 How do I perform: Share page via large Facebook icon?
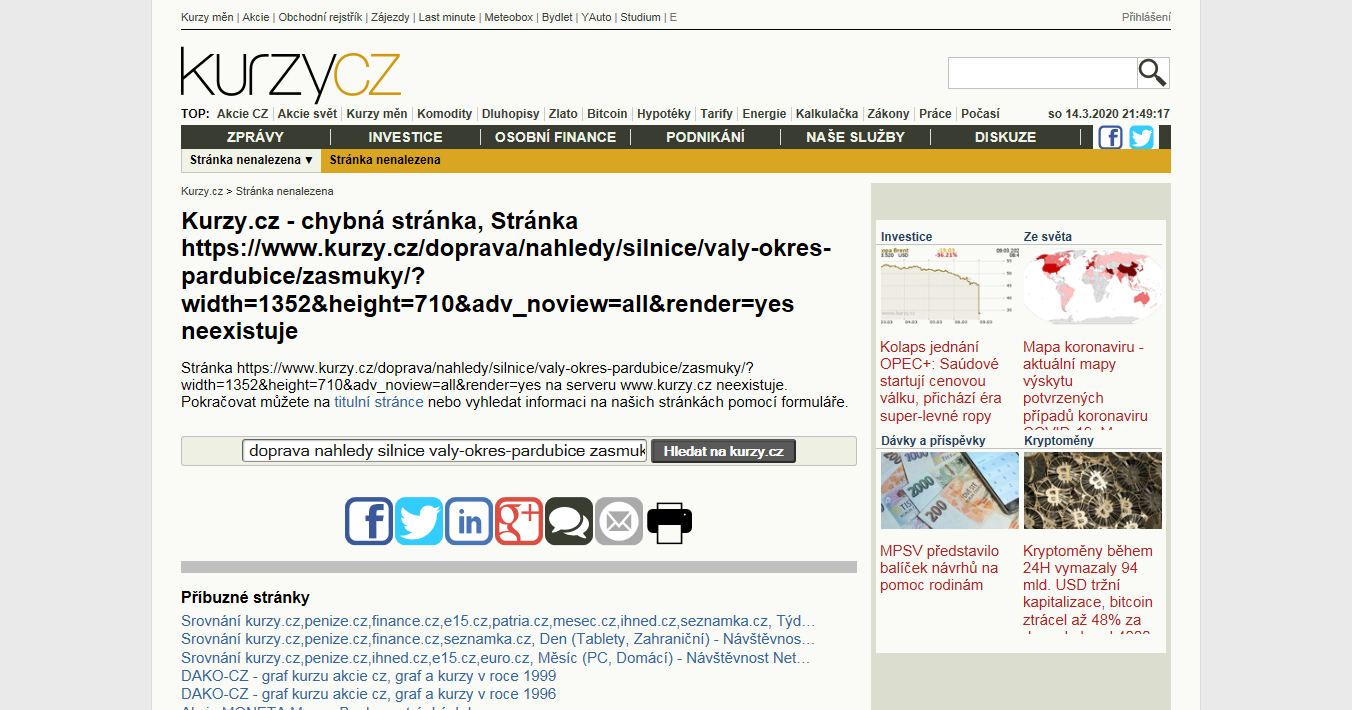point(369,521)
